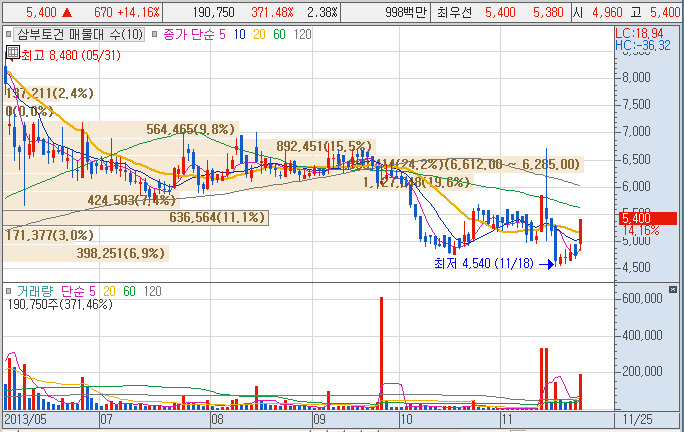The width and height of the screenshot is (684, 432).
Task: Click the 371.48% value in the header
Action: pyautogui.click(x=272, y=13)
